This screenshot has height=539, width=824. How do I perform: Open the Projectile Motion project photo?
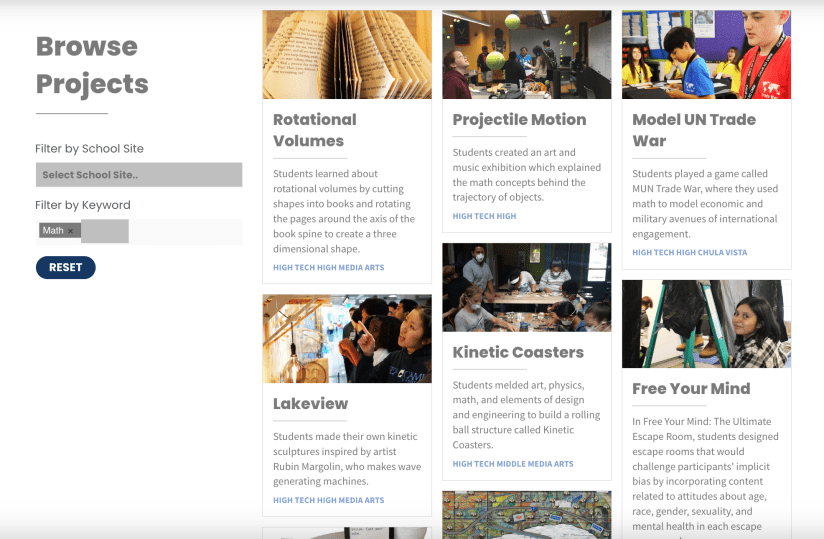click(526, 55)
